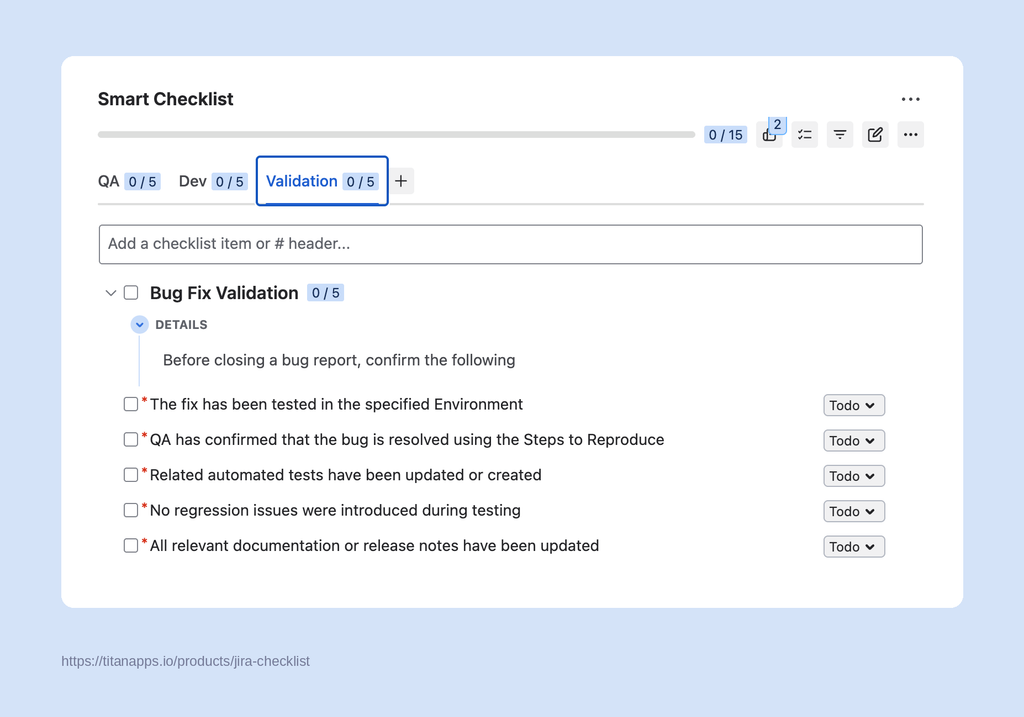Open Todo status dropdown for fix tested item
Screen dimensions: 1024x717
point(854,406)
